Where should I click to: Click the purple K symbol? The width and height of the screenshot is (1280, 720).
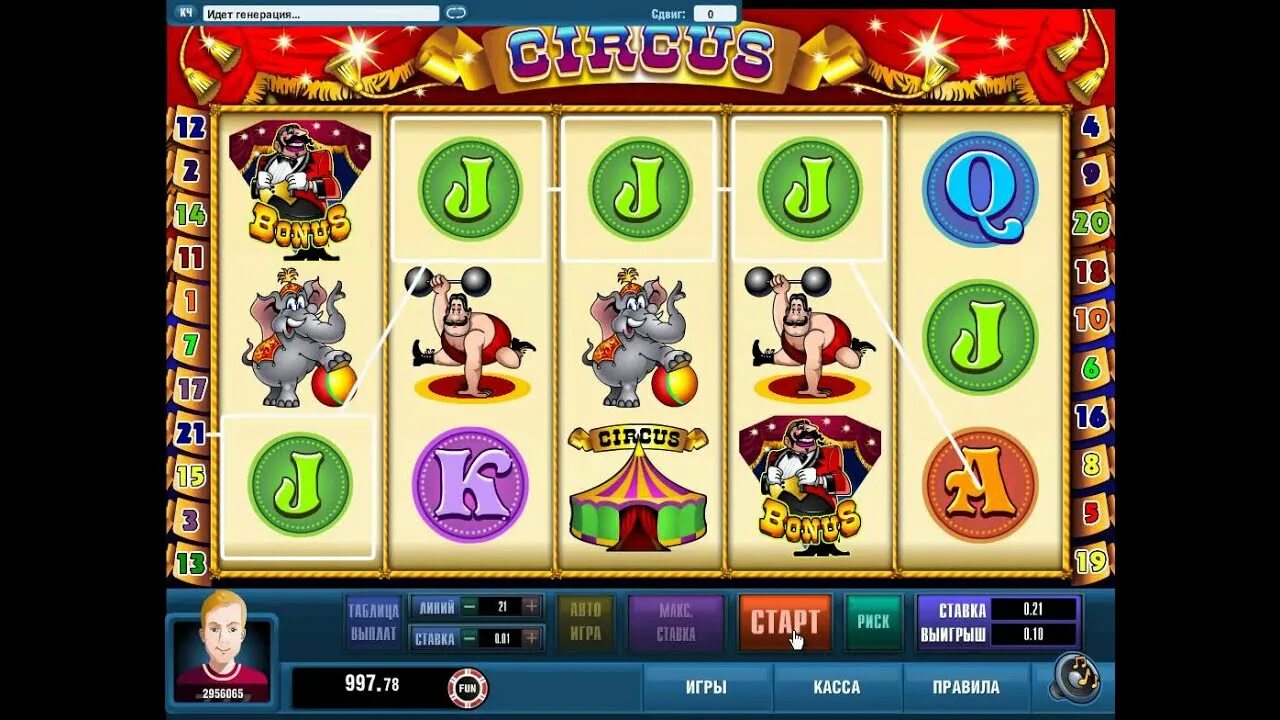coord(470,485)
